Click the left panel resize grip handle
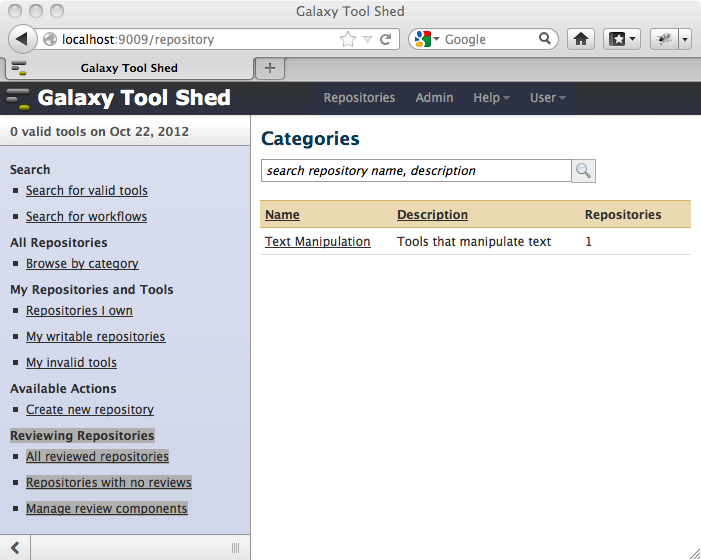The height and width of the screenshot is (560, 701). click(236, 547)
